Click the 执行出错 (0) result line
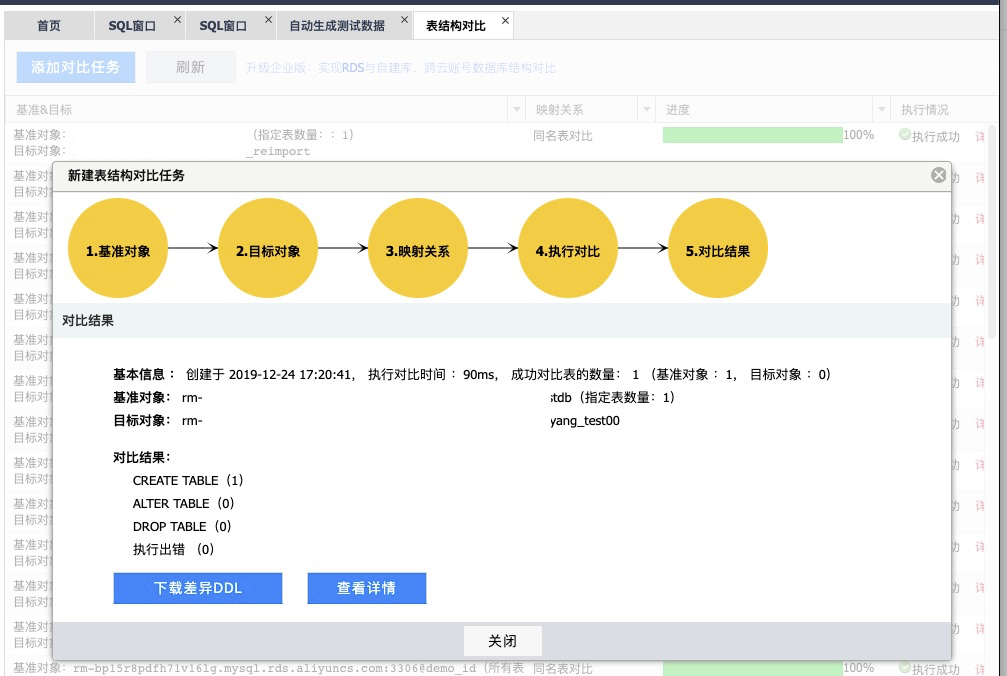1007x676 pixels. (173, 550)
